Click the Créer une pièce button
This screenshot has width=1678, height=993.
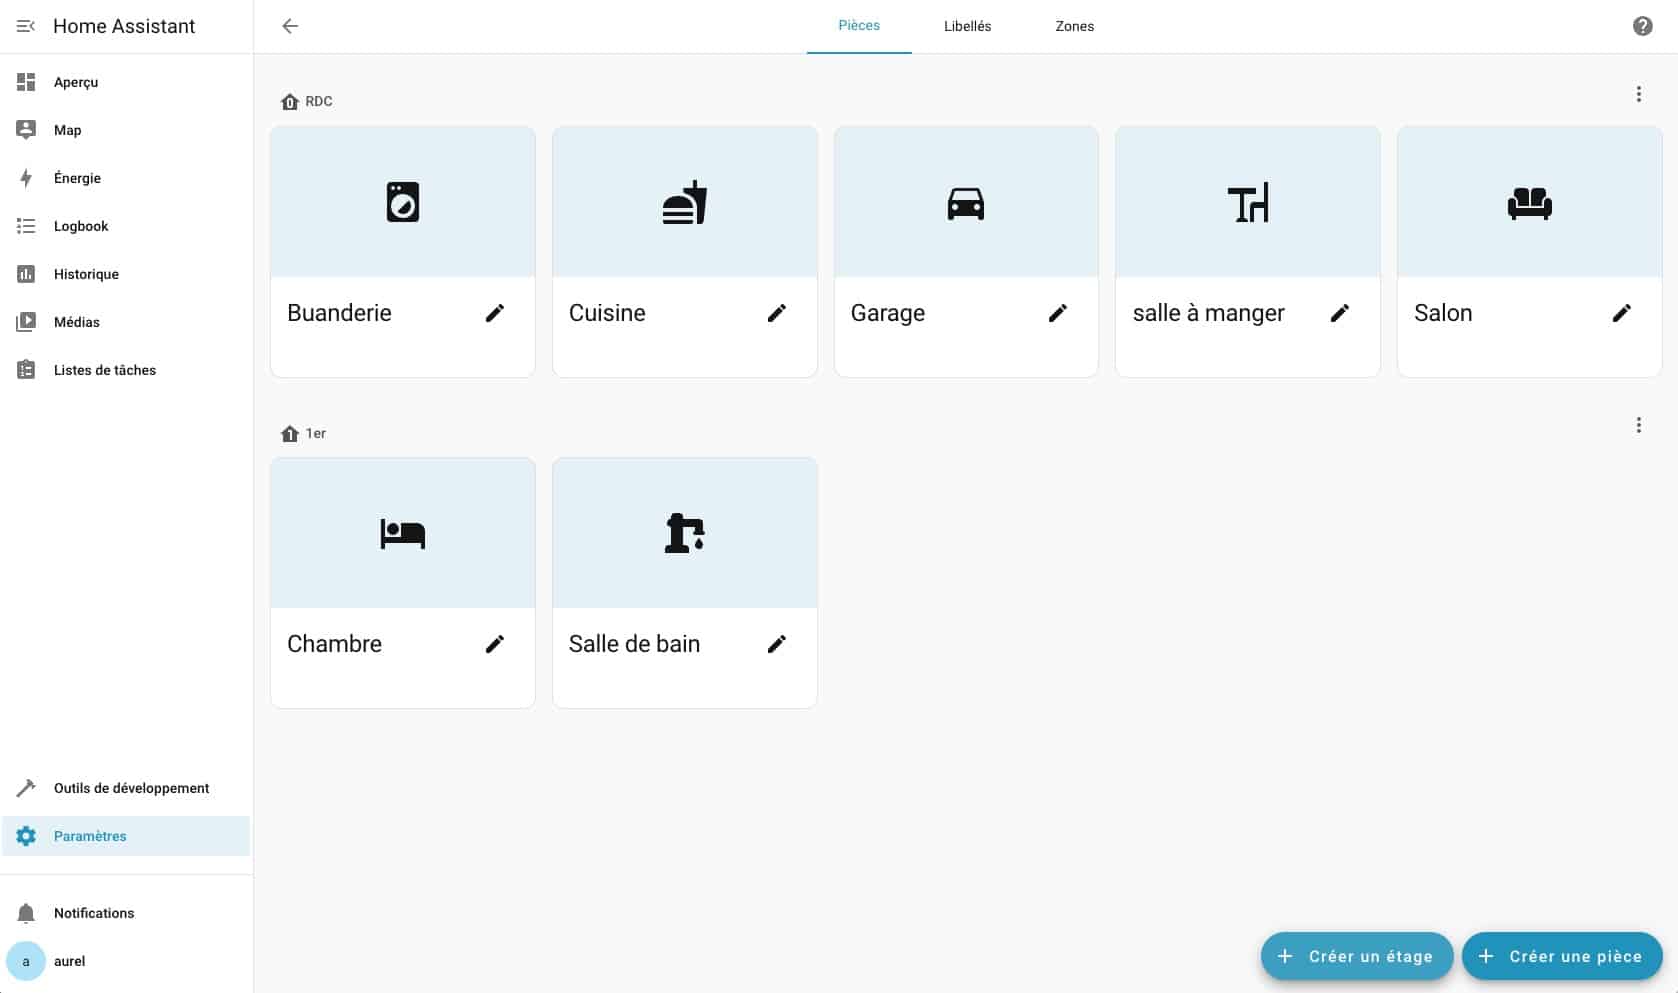click(1562, 956)
